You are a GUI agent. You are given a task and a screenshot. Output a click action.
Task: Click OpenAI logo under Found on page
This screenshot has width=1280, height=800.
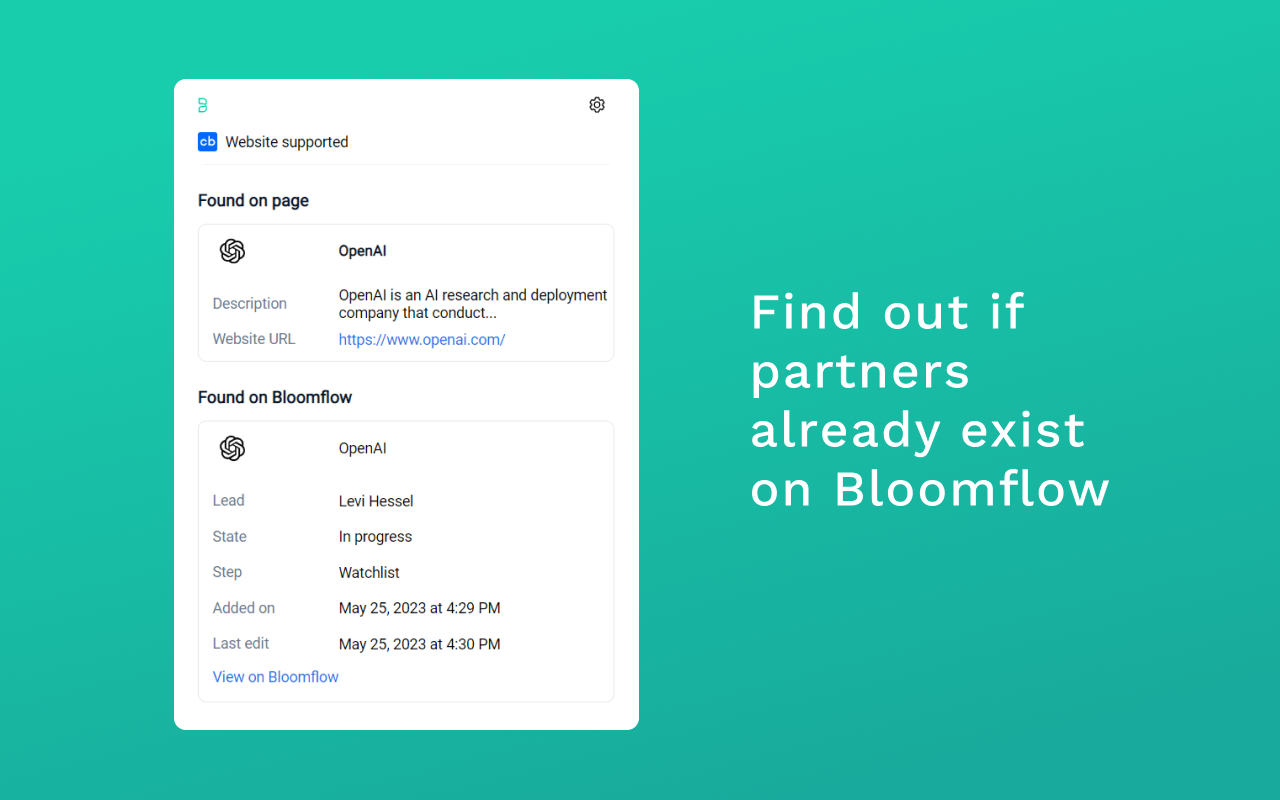pos(232,251)
